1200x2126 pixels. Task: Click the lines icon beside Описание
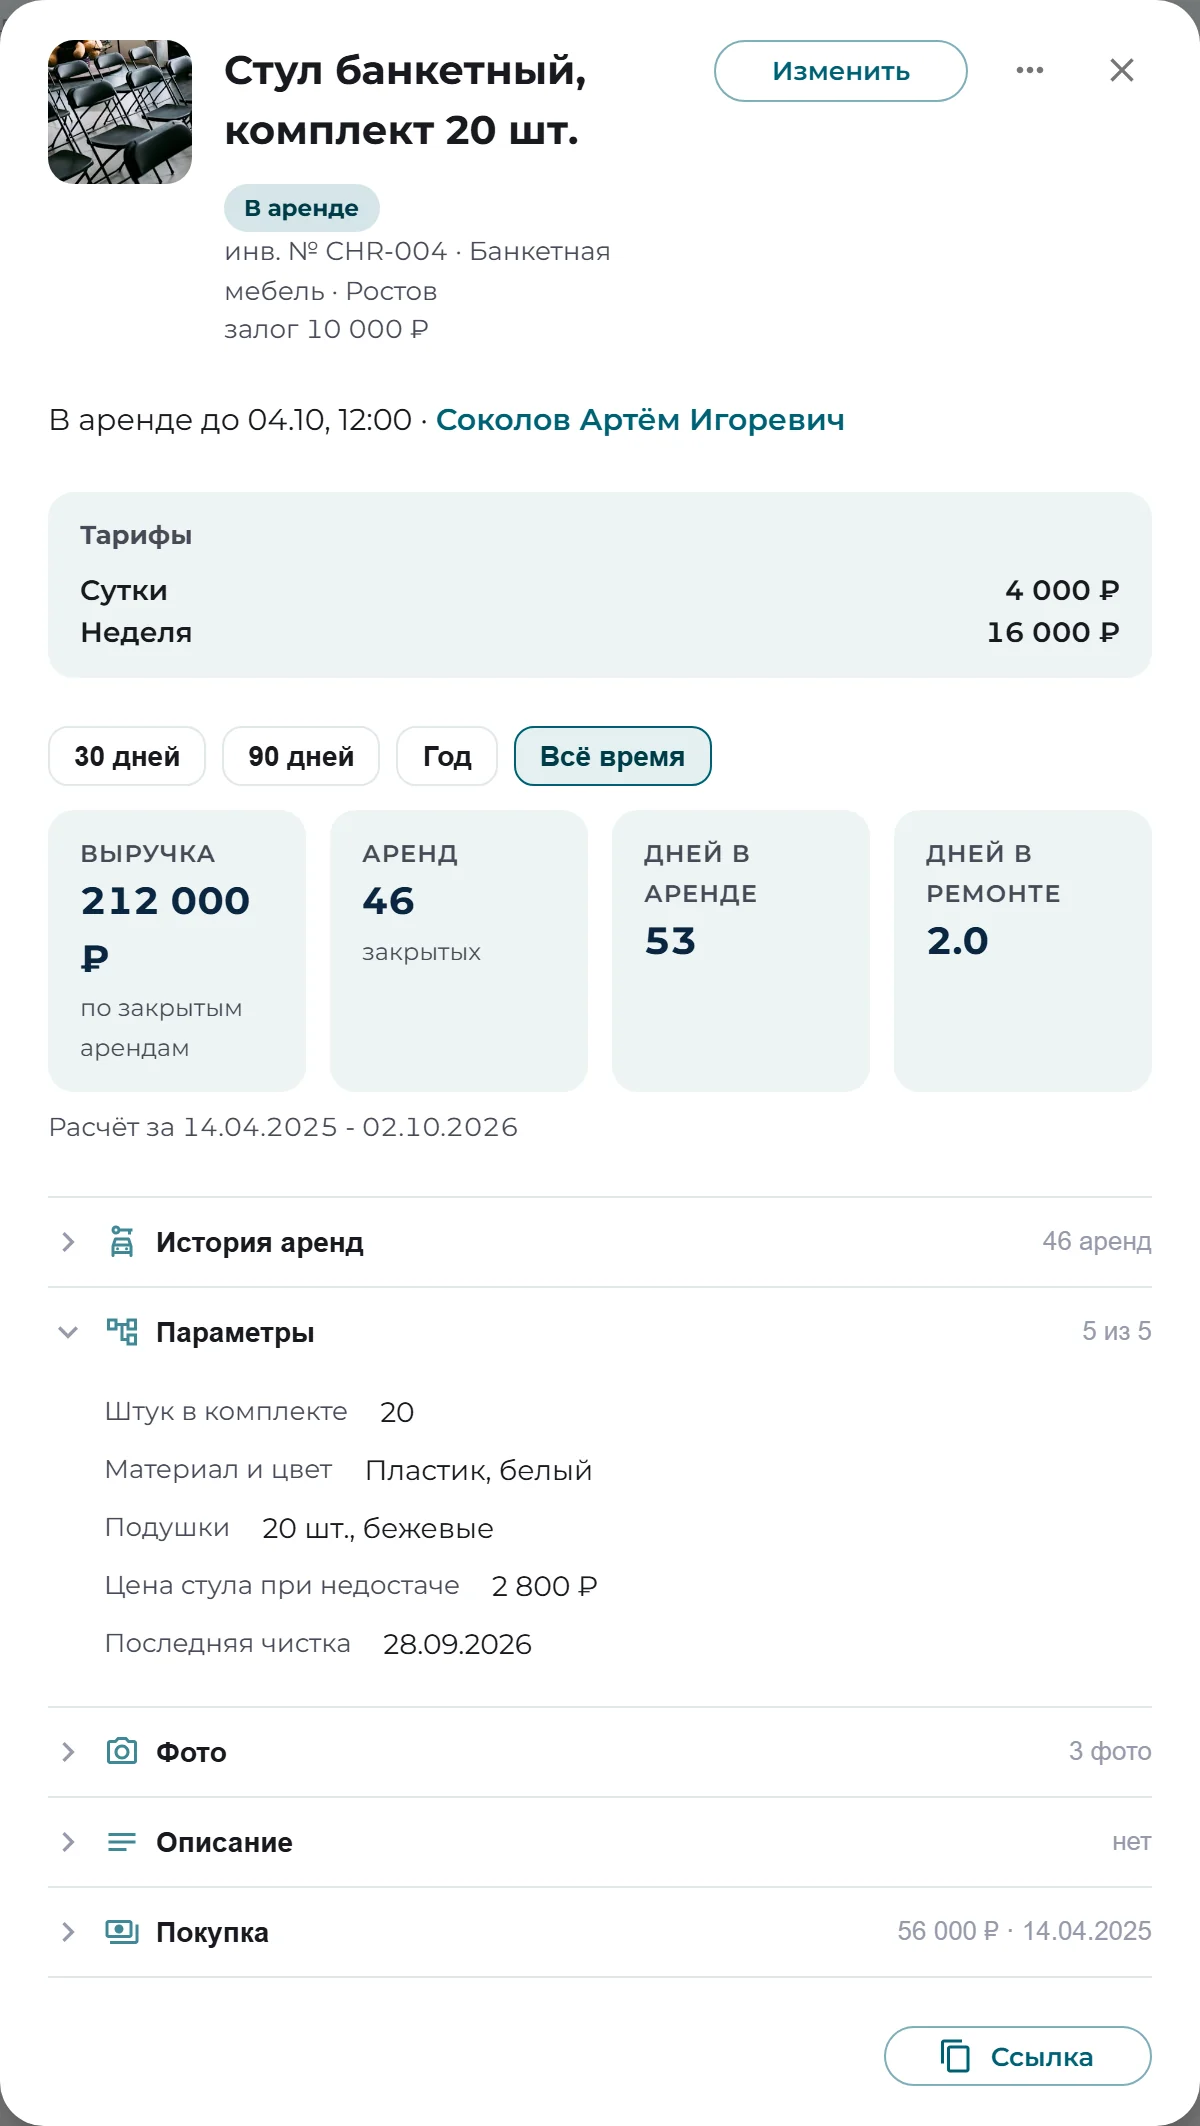click(122, 1842)
